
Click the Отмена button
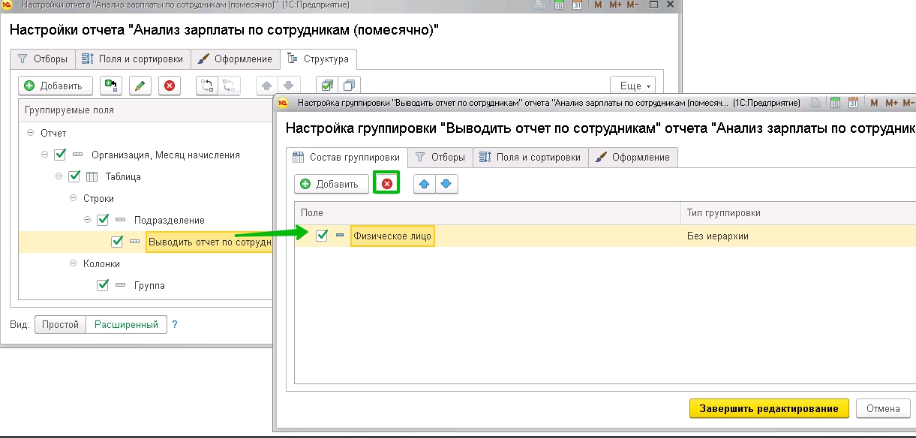[x=883, y=408]
